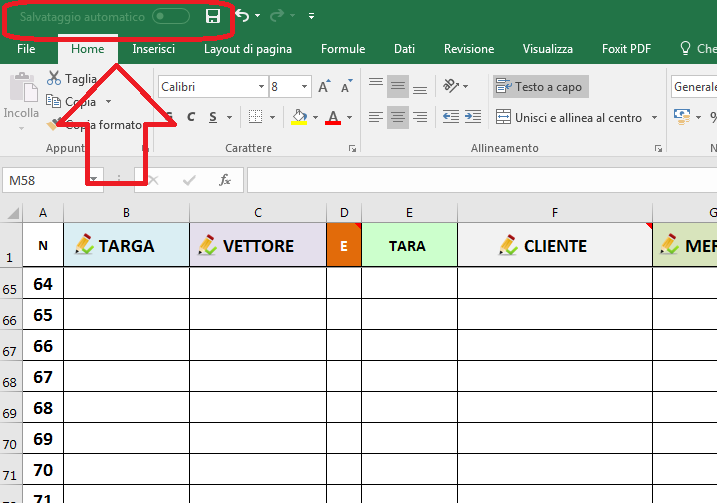Select column C header

point(258,213)
